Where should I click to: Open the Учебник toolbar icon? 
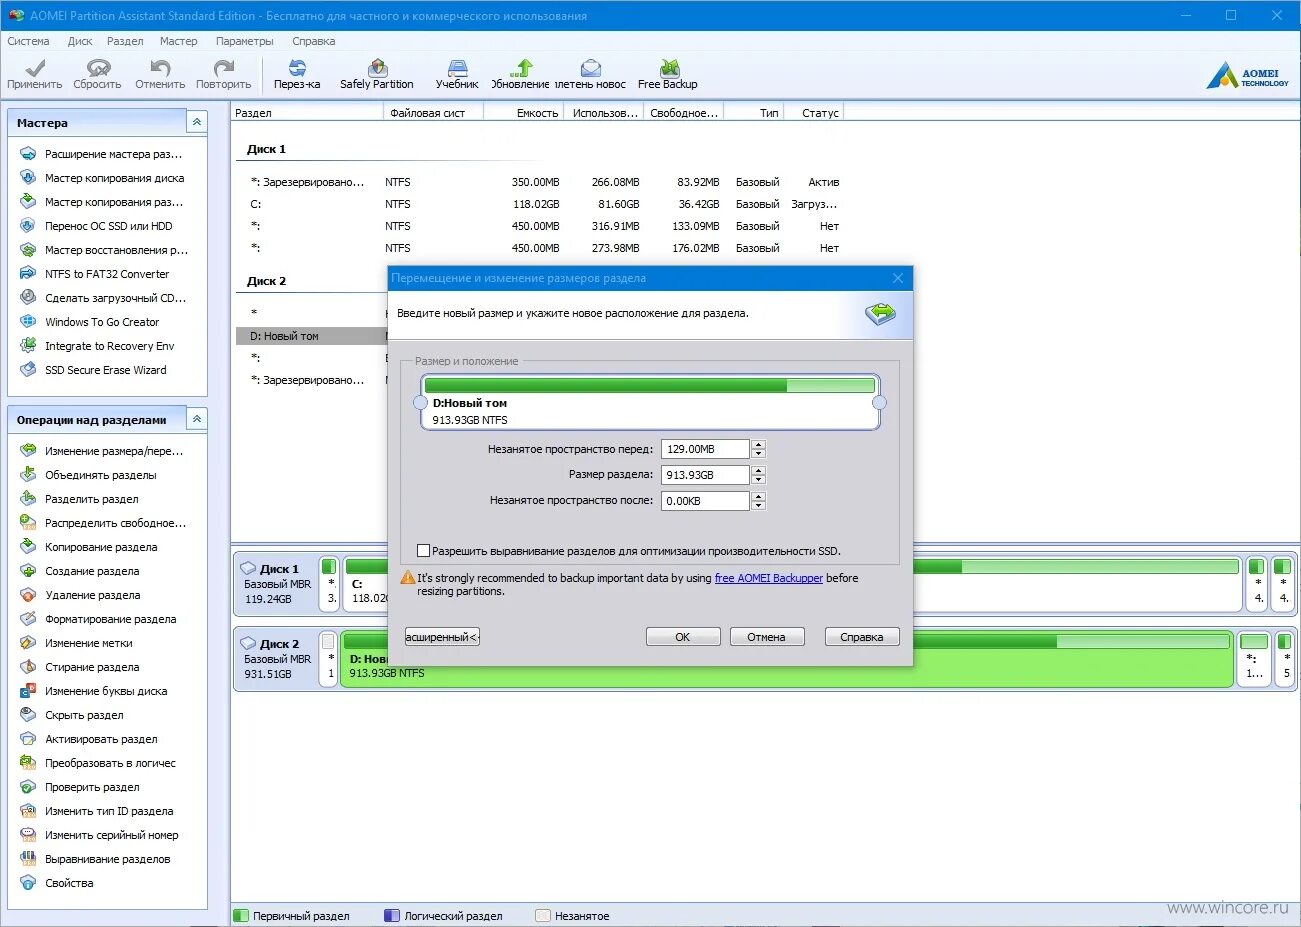457,74
